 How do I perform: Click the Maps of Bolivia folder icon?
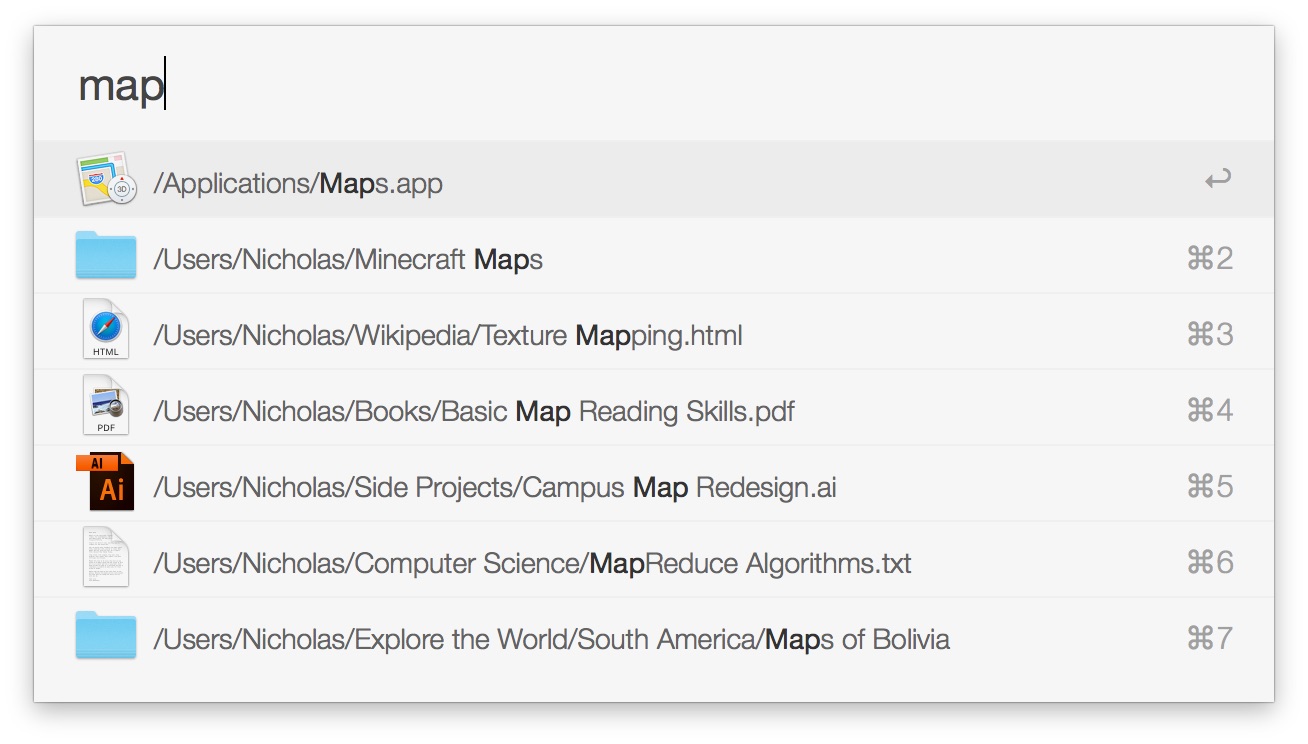[x=106, y=636]
